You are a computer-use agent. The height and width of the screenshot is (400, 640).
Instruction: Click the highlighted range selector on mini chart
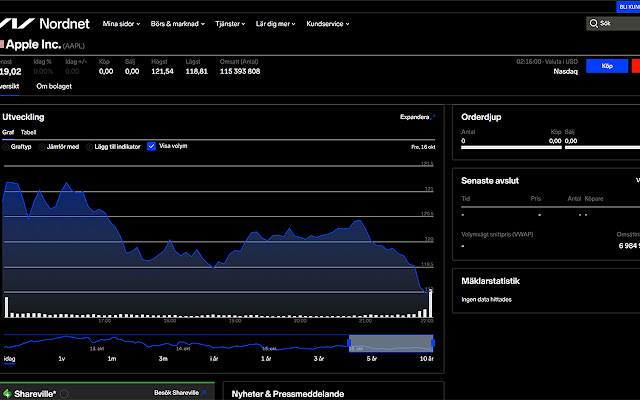pos(390,343)
